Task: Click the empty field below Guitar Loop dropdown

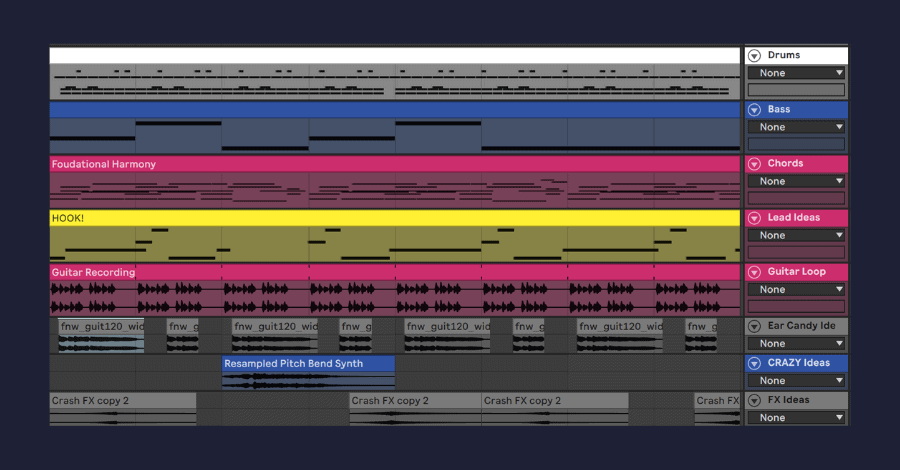Action: 796,306
